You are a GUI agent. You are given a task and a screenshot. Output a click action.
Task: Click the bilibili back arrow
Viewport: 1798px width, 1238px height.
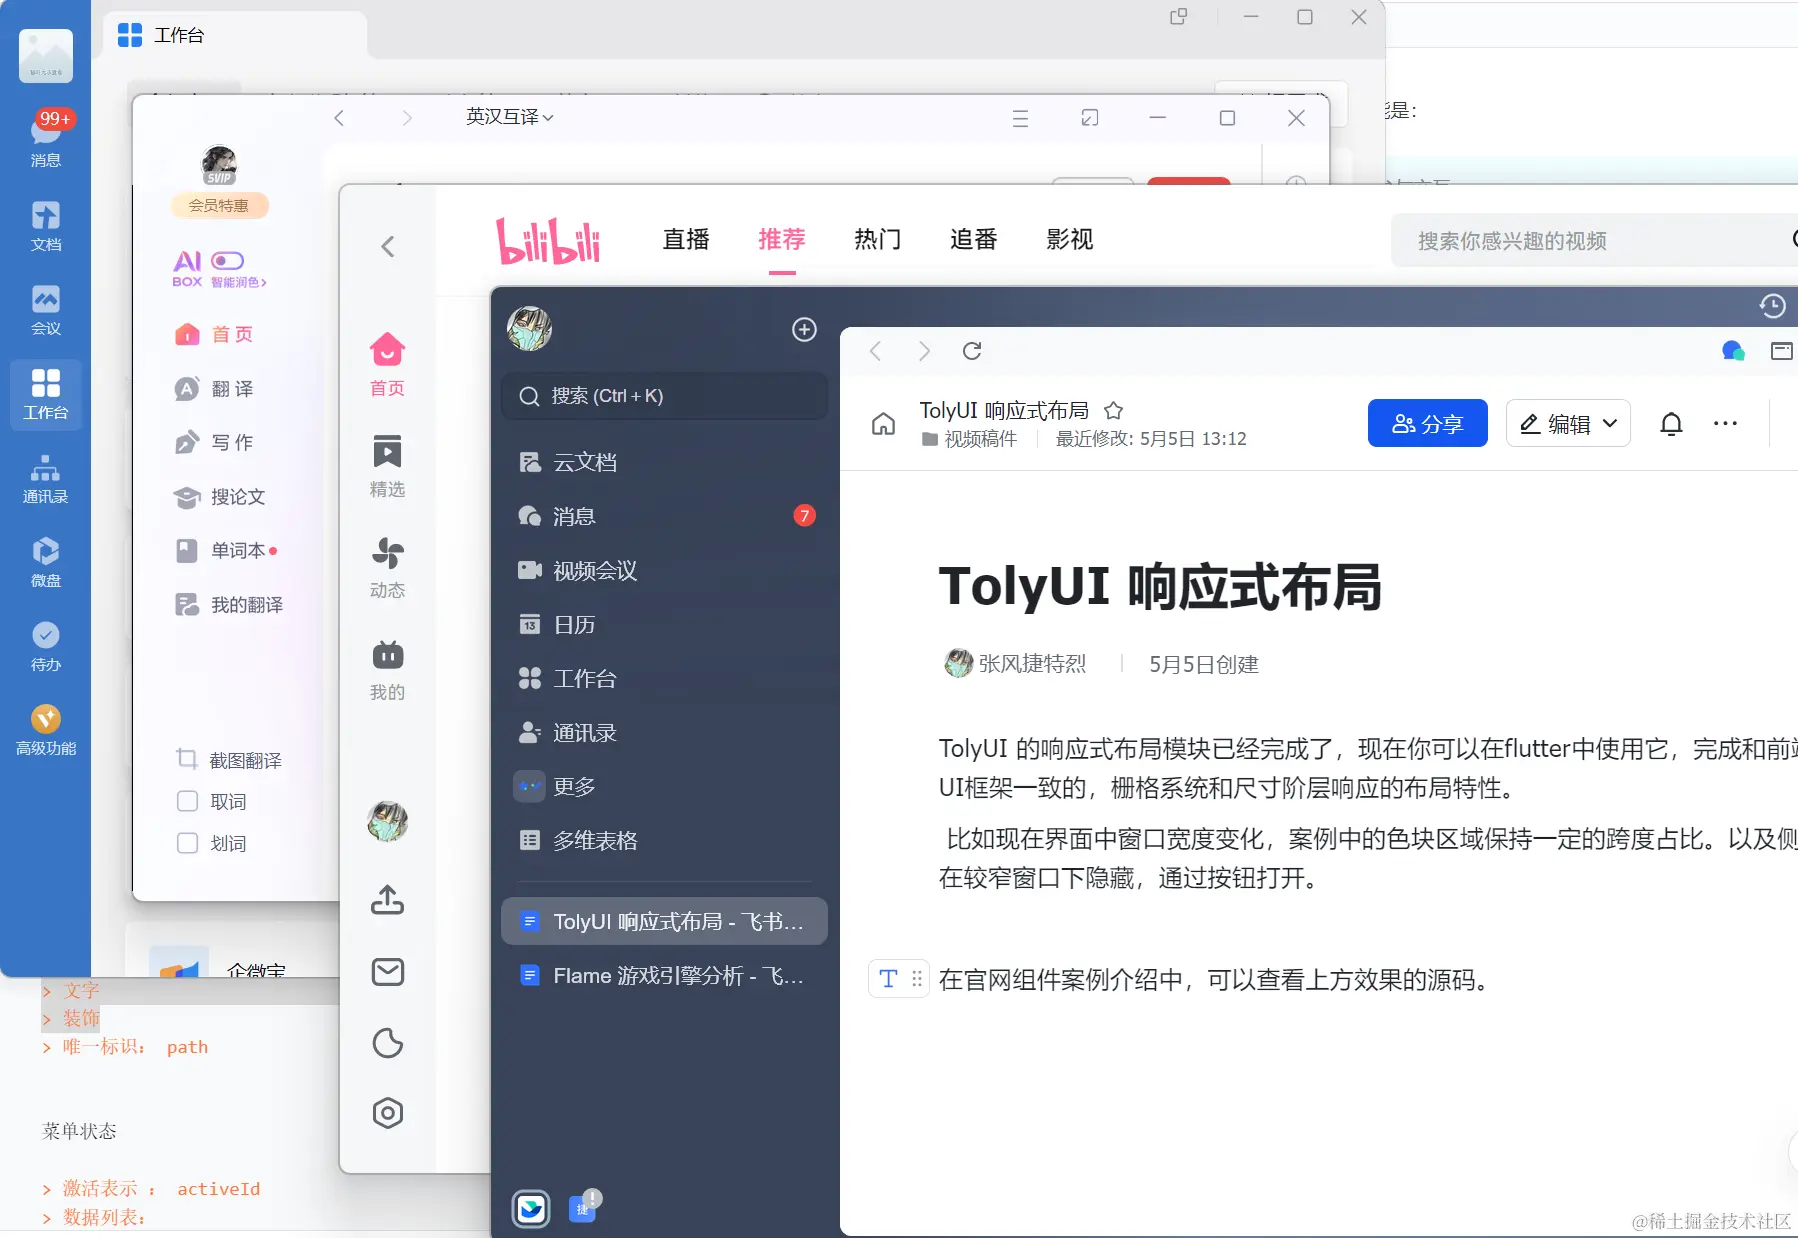(x=388, y=246)
